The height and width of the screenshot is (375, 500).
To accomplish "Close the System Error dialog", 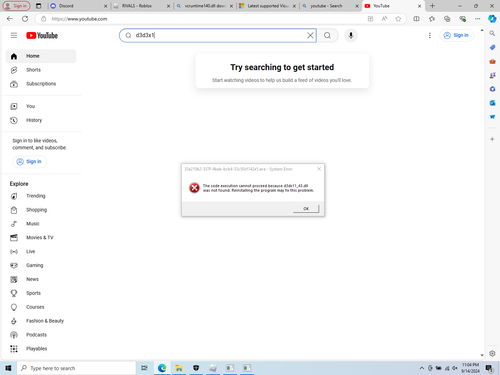I will point(319,169).
